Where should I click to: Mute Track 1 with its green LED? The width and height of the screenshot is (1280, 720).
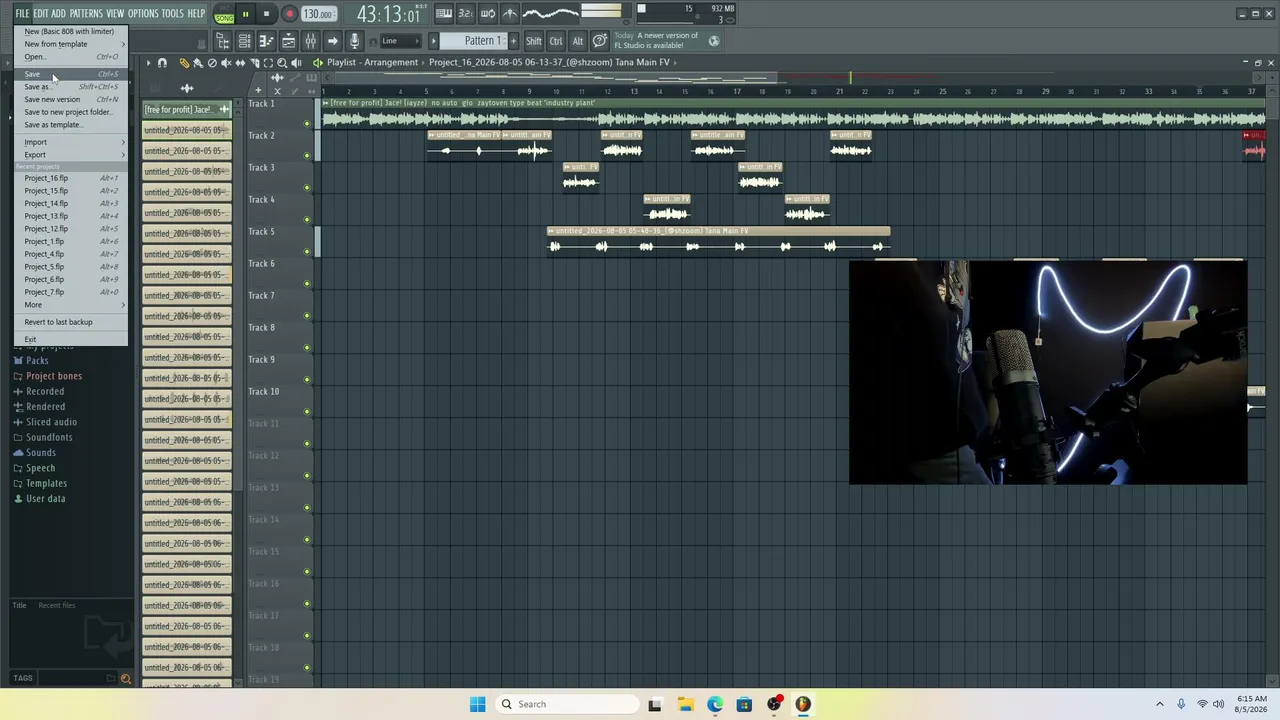(307, 124)
